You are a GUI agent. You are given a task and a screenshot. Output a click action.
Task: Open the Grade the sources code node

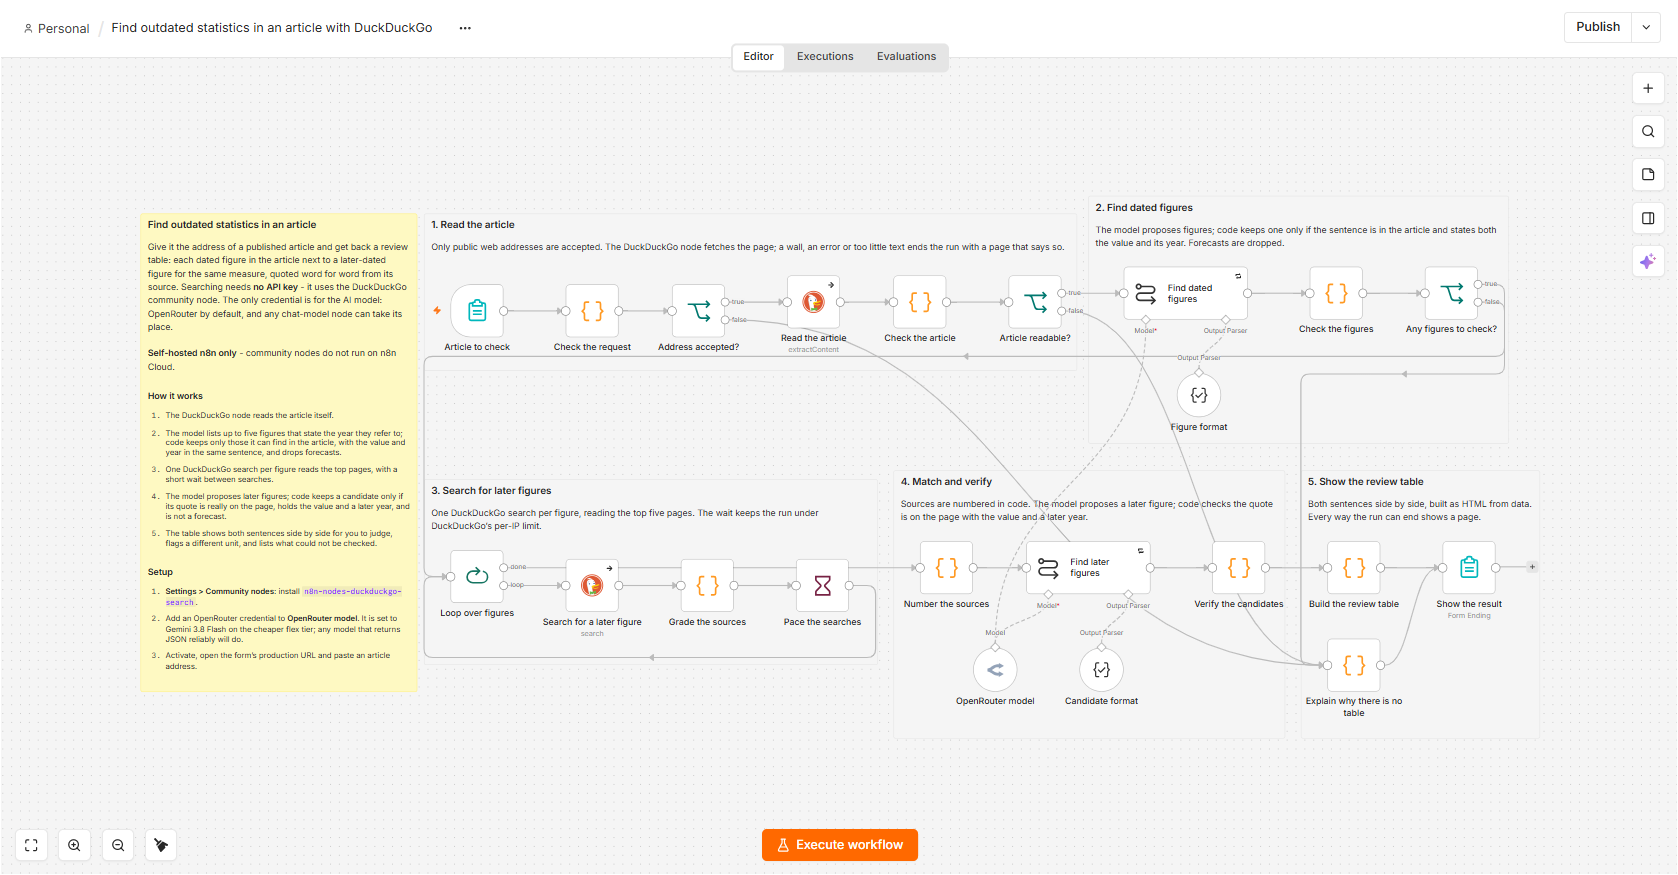pos(707,585)
